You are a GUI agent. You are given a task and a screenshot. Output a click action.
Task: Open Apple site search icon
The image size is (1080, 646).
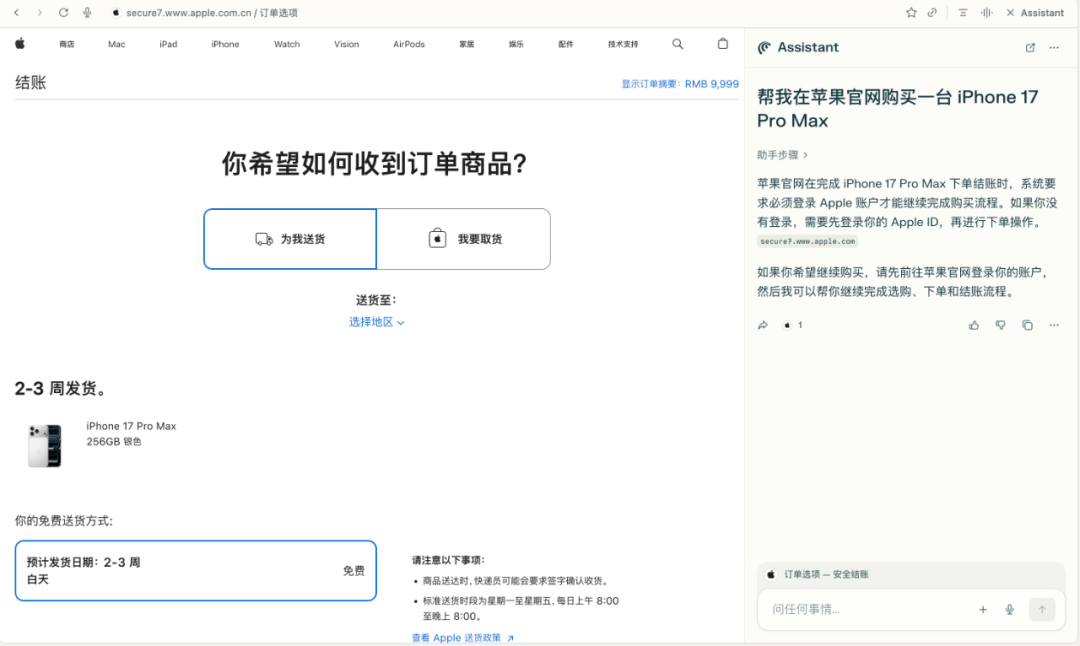[678, 44]
